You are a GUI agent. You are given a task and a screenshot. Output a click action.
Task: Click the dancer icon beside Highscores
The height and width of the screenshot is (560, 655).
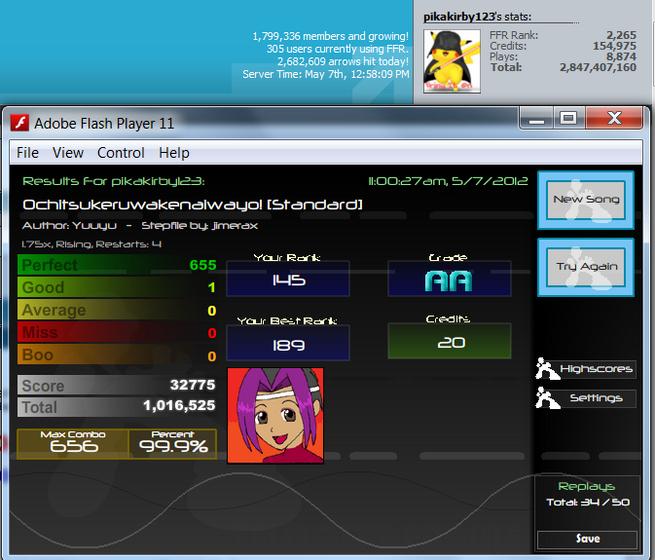click(547, 369)
